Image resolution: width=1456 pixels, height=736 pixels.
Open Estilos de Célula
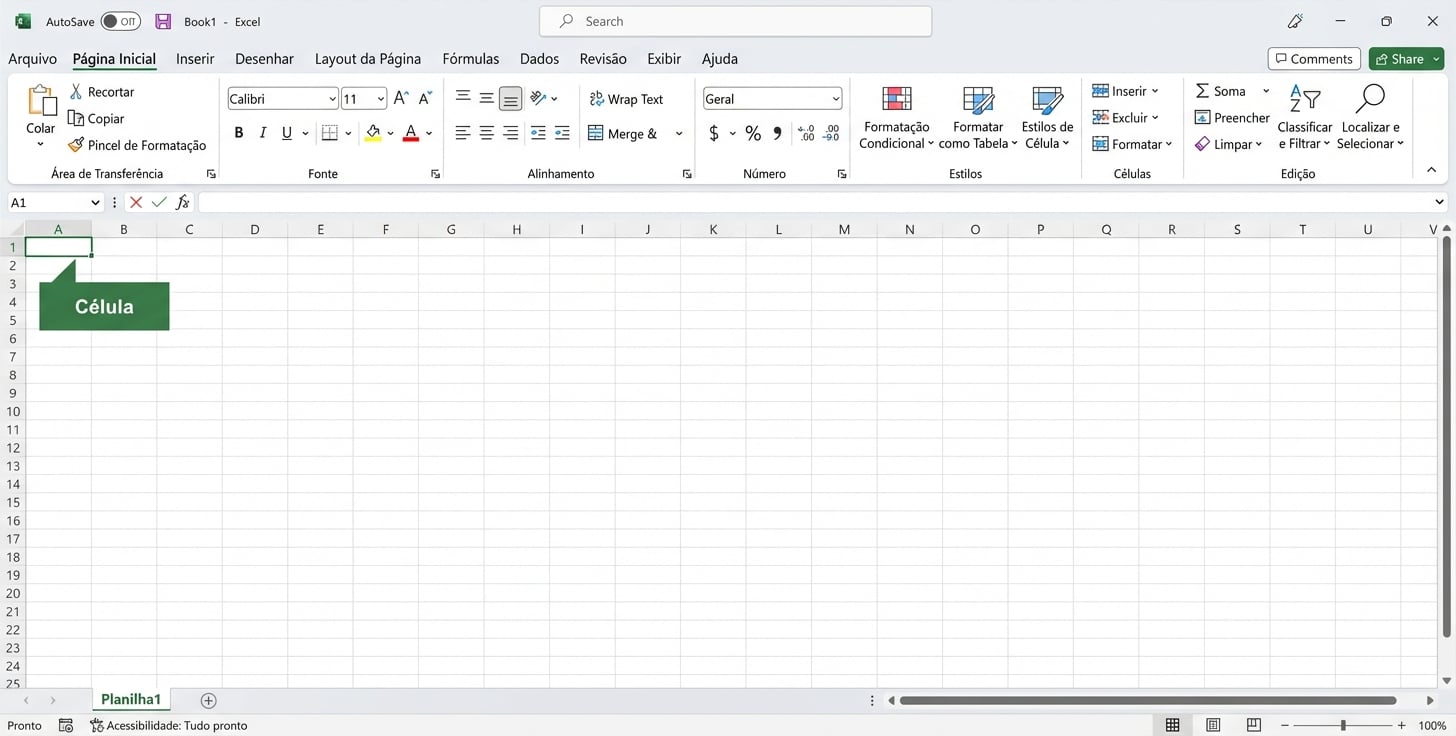1047,117
